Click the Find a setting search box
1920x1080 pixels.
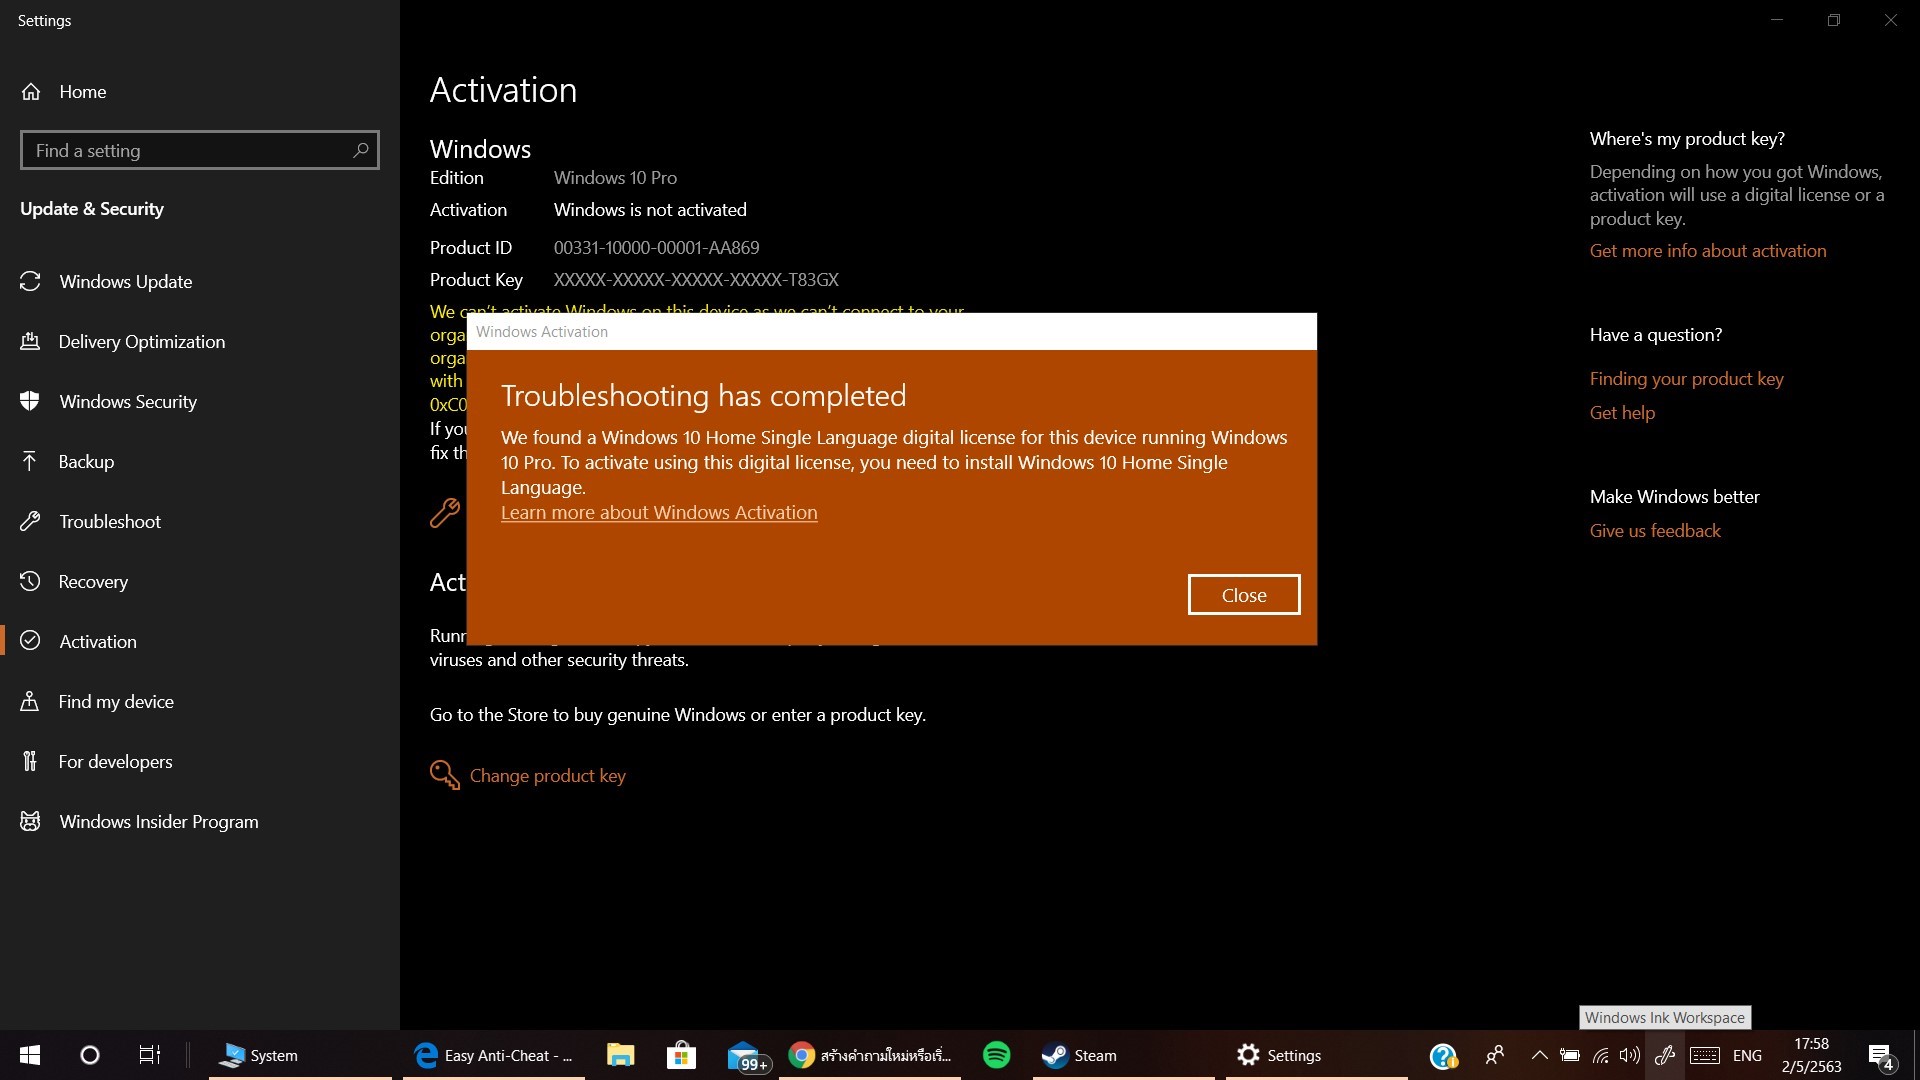(200, 150)
